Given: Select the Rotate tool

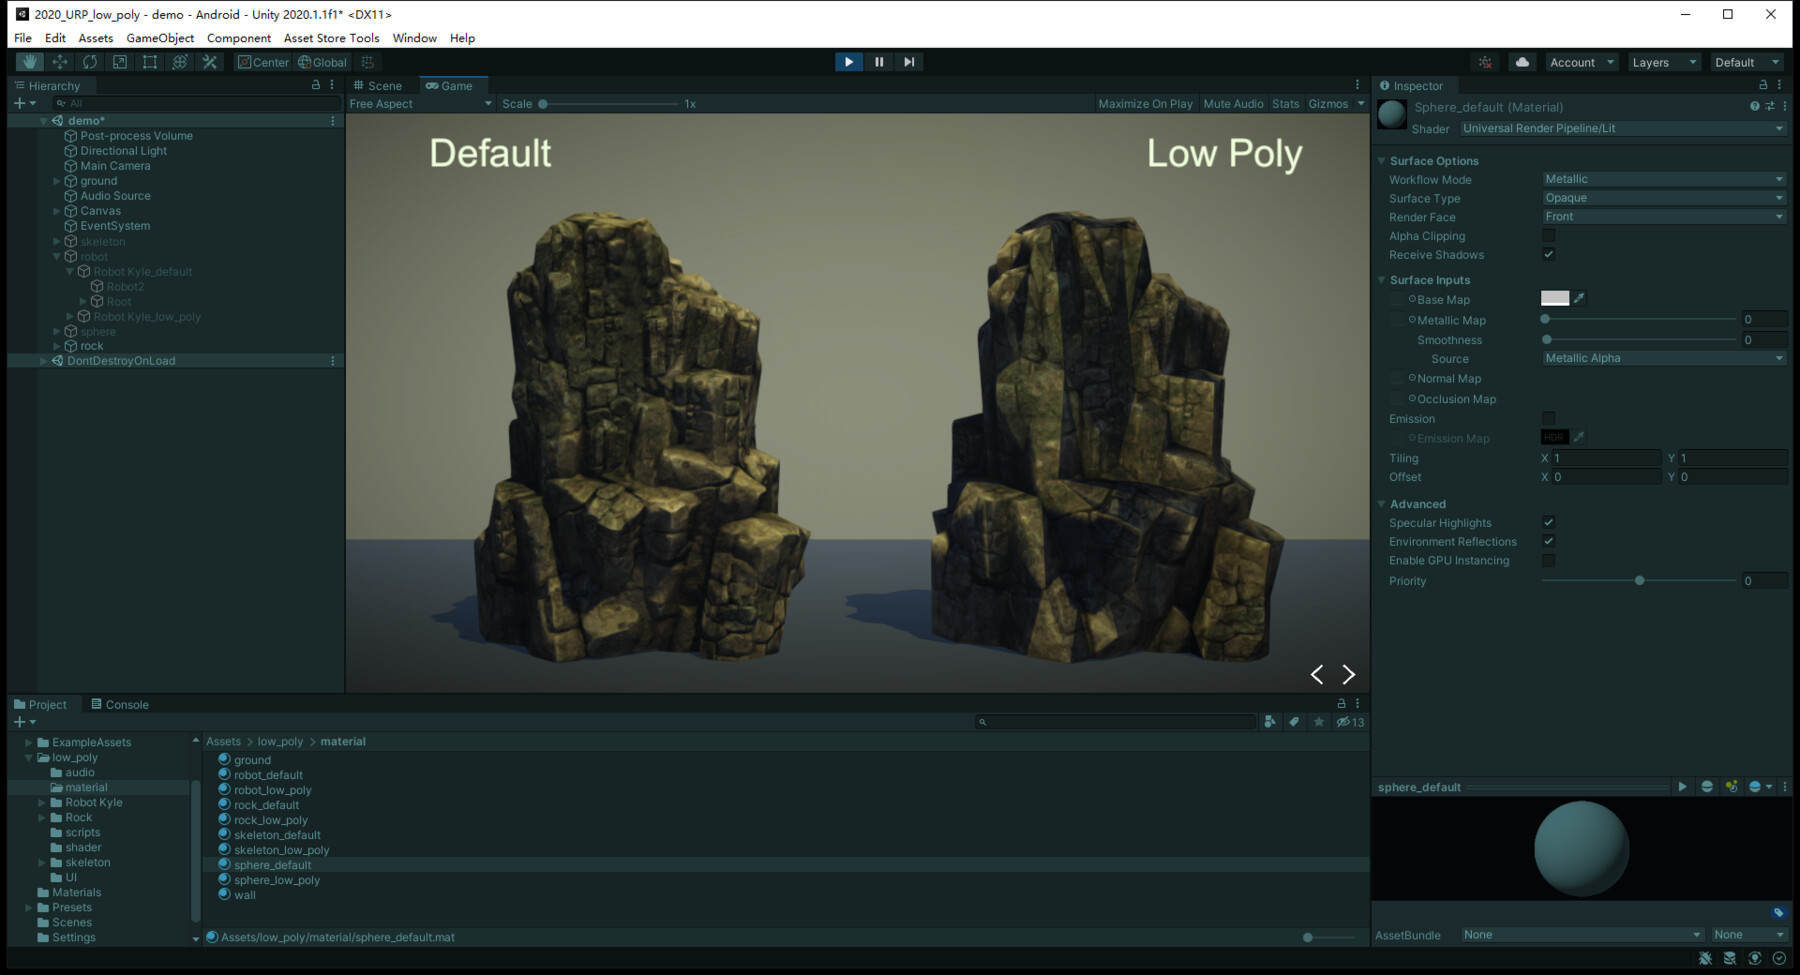Looking at the screenshot, I should coord(89,61).
